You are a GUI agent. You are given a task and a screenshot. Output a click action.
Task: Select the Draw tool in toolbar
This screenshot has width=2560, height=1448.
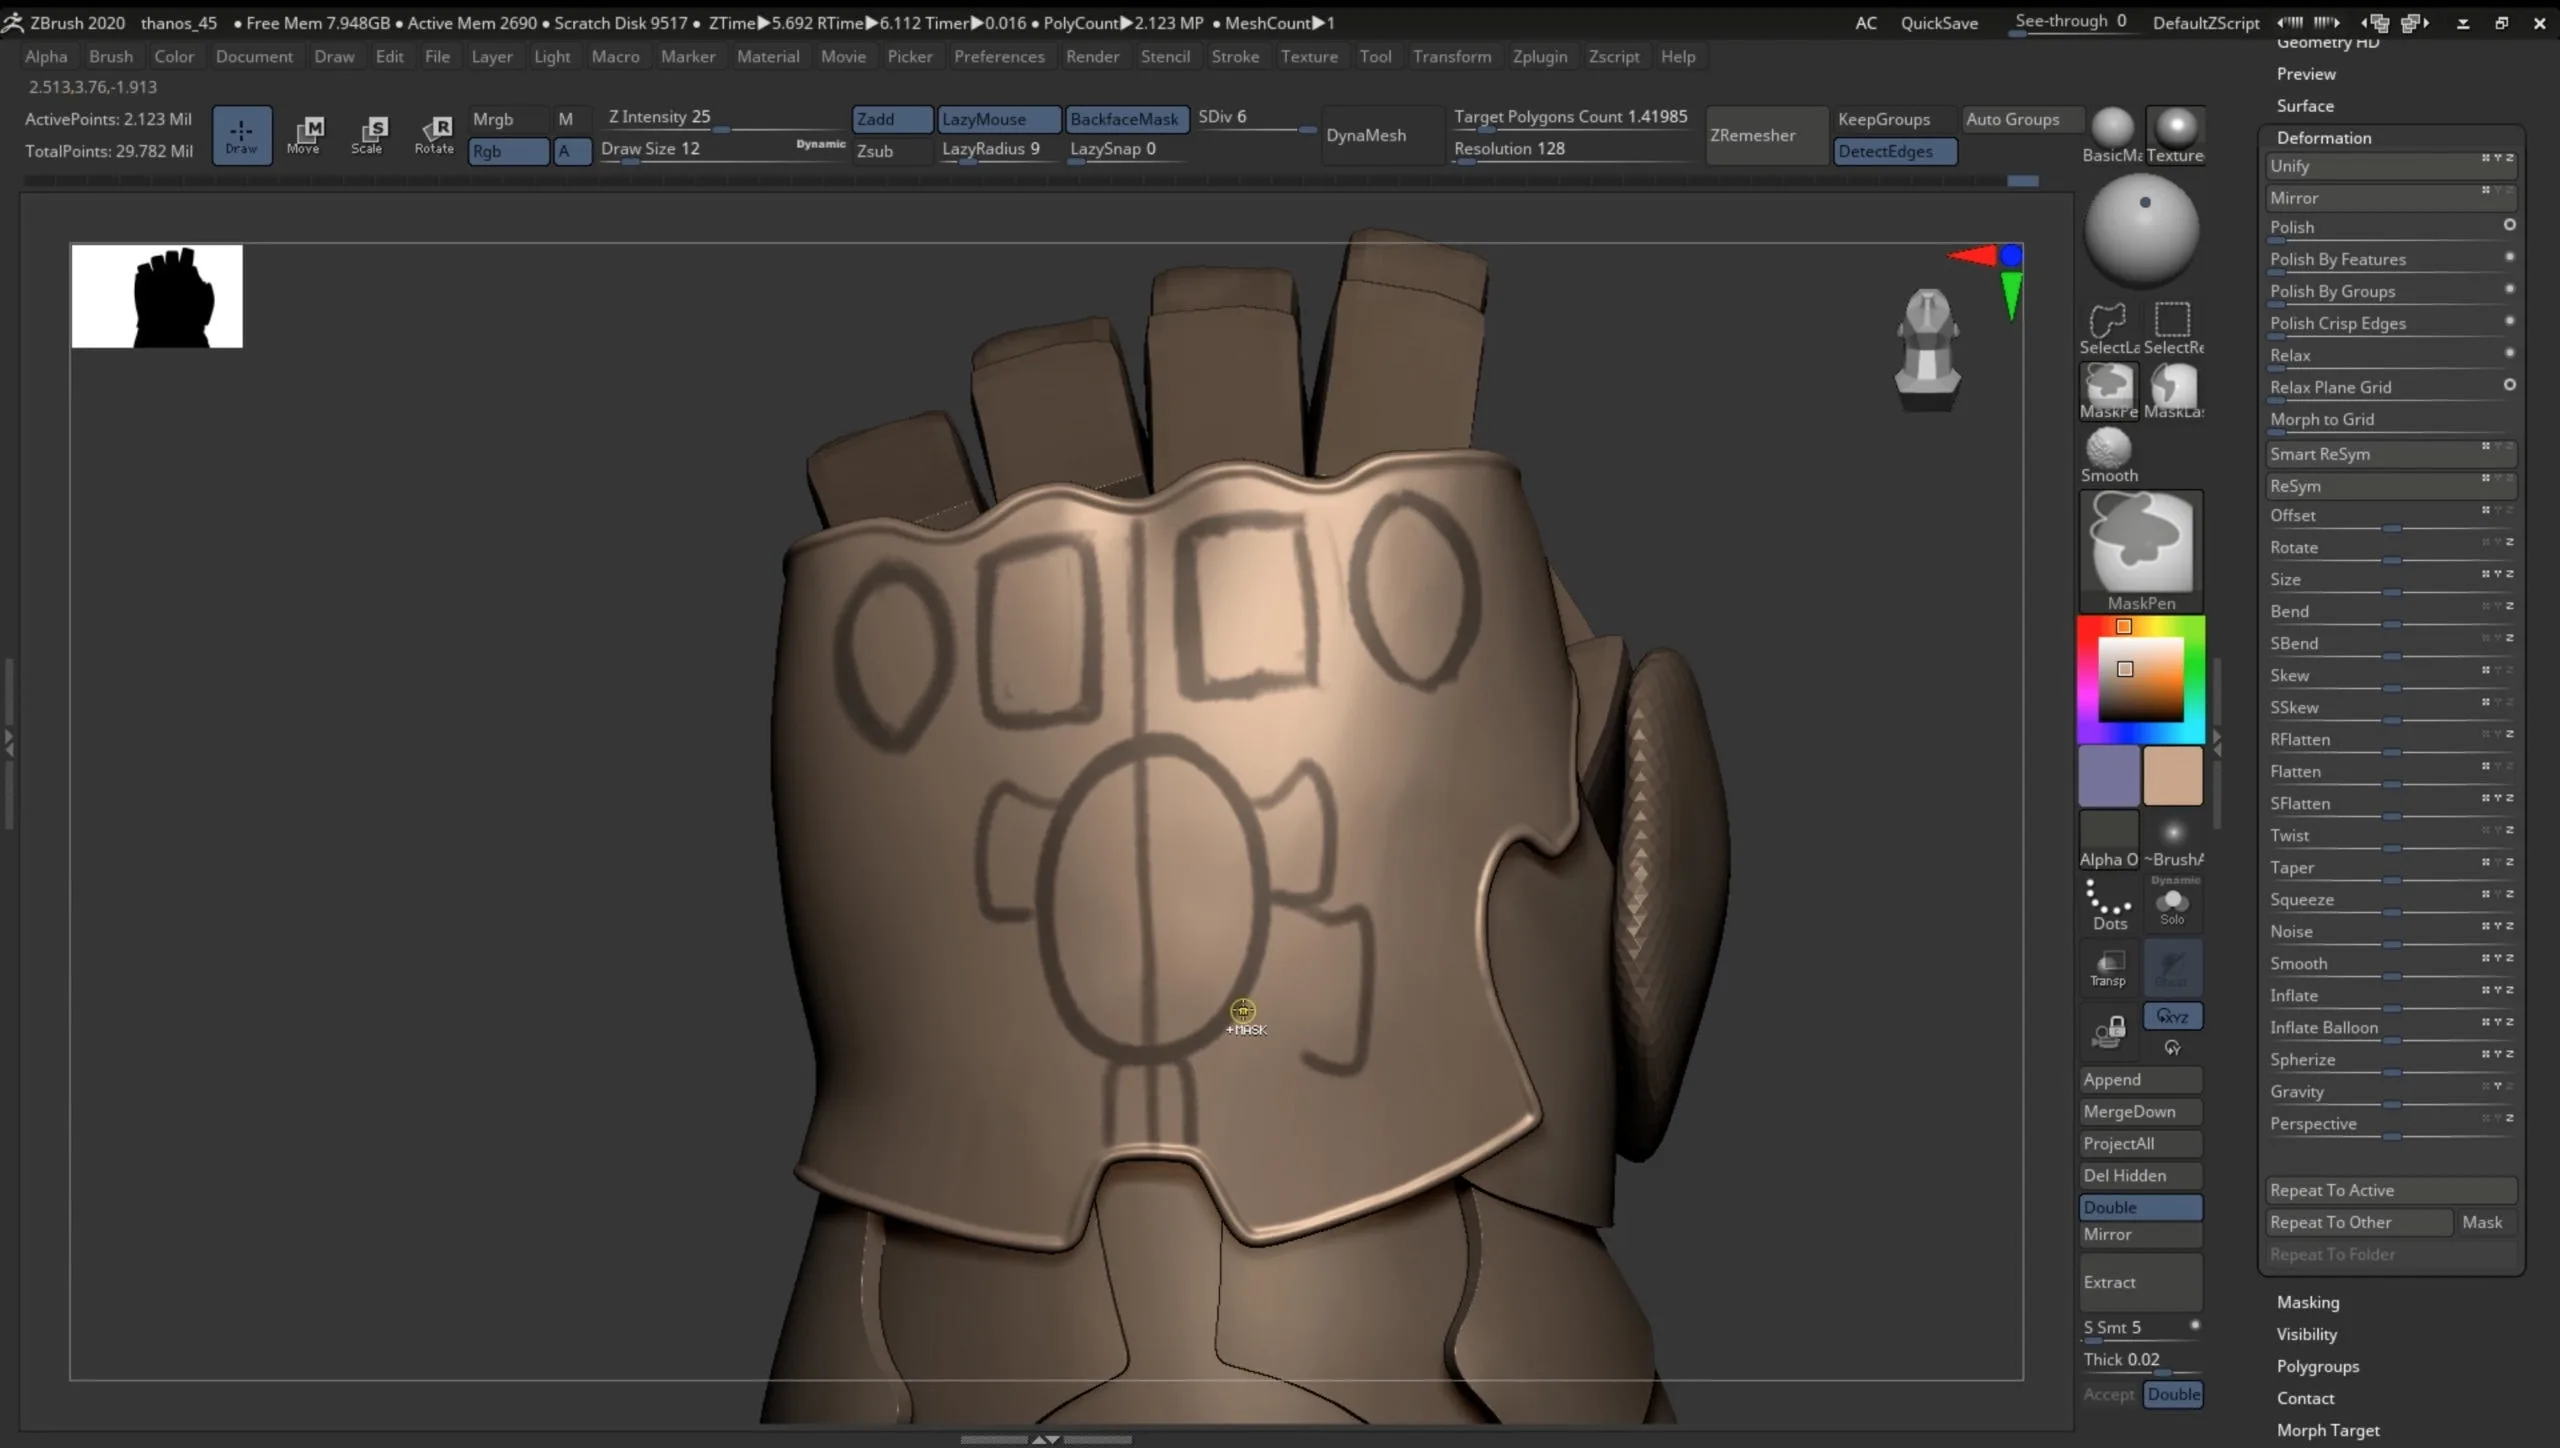(239, 134)
